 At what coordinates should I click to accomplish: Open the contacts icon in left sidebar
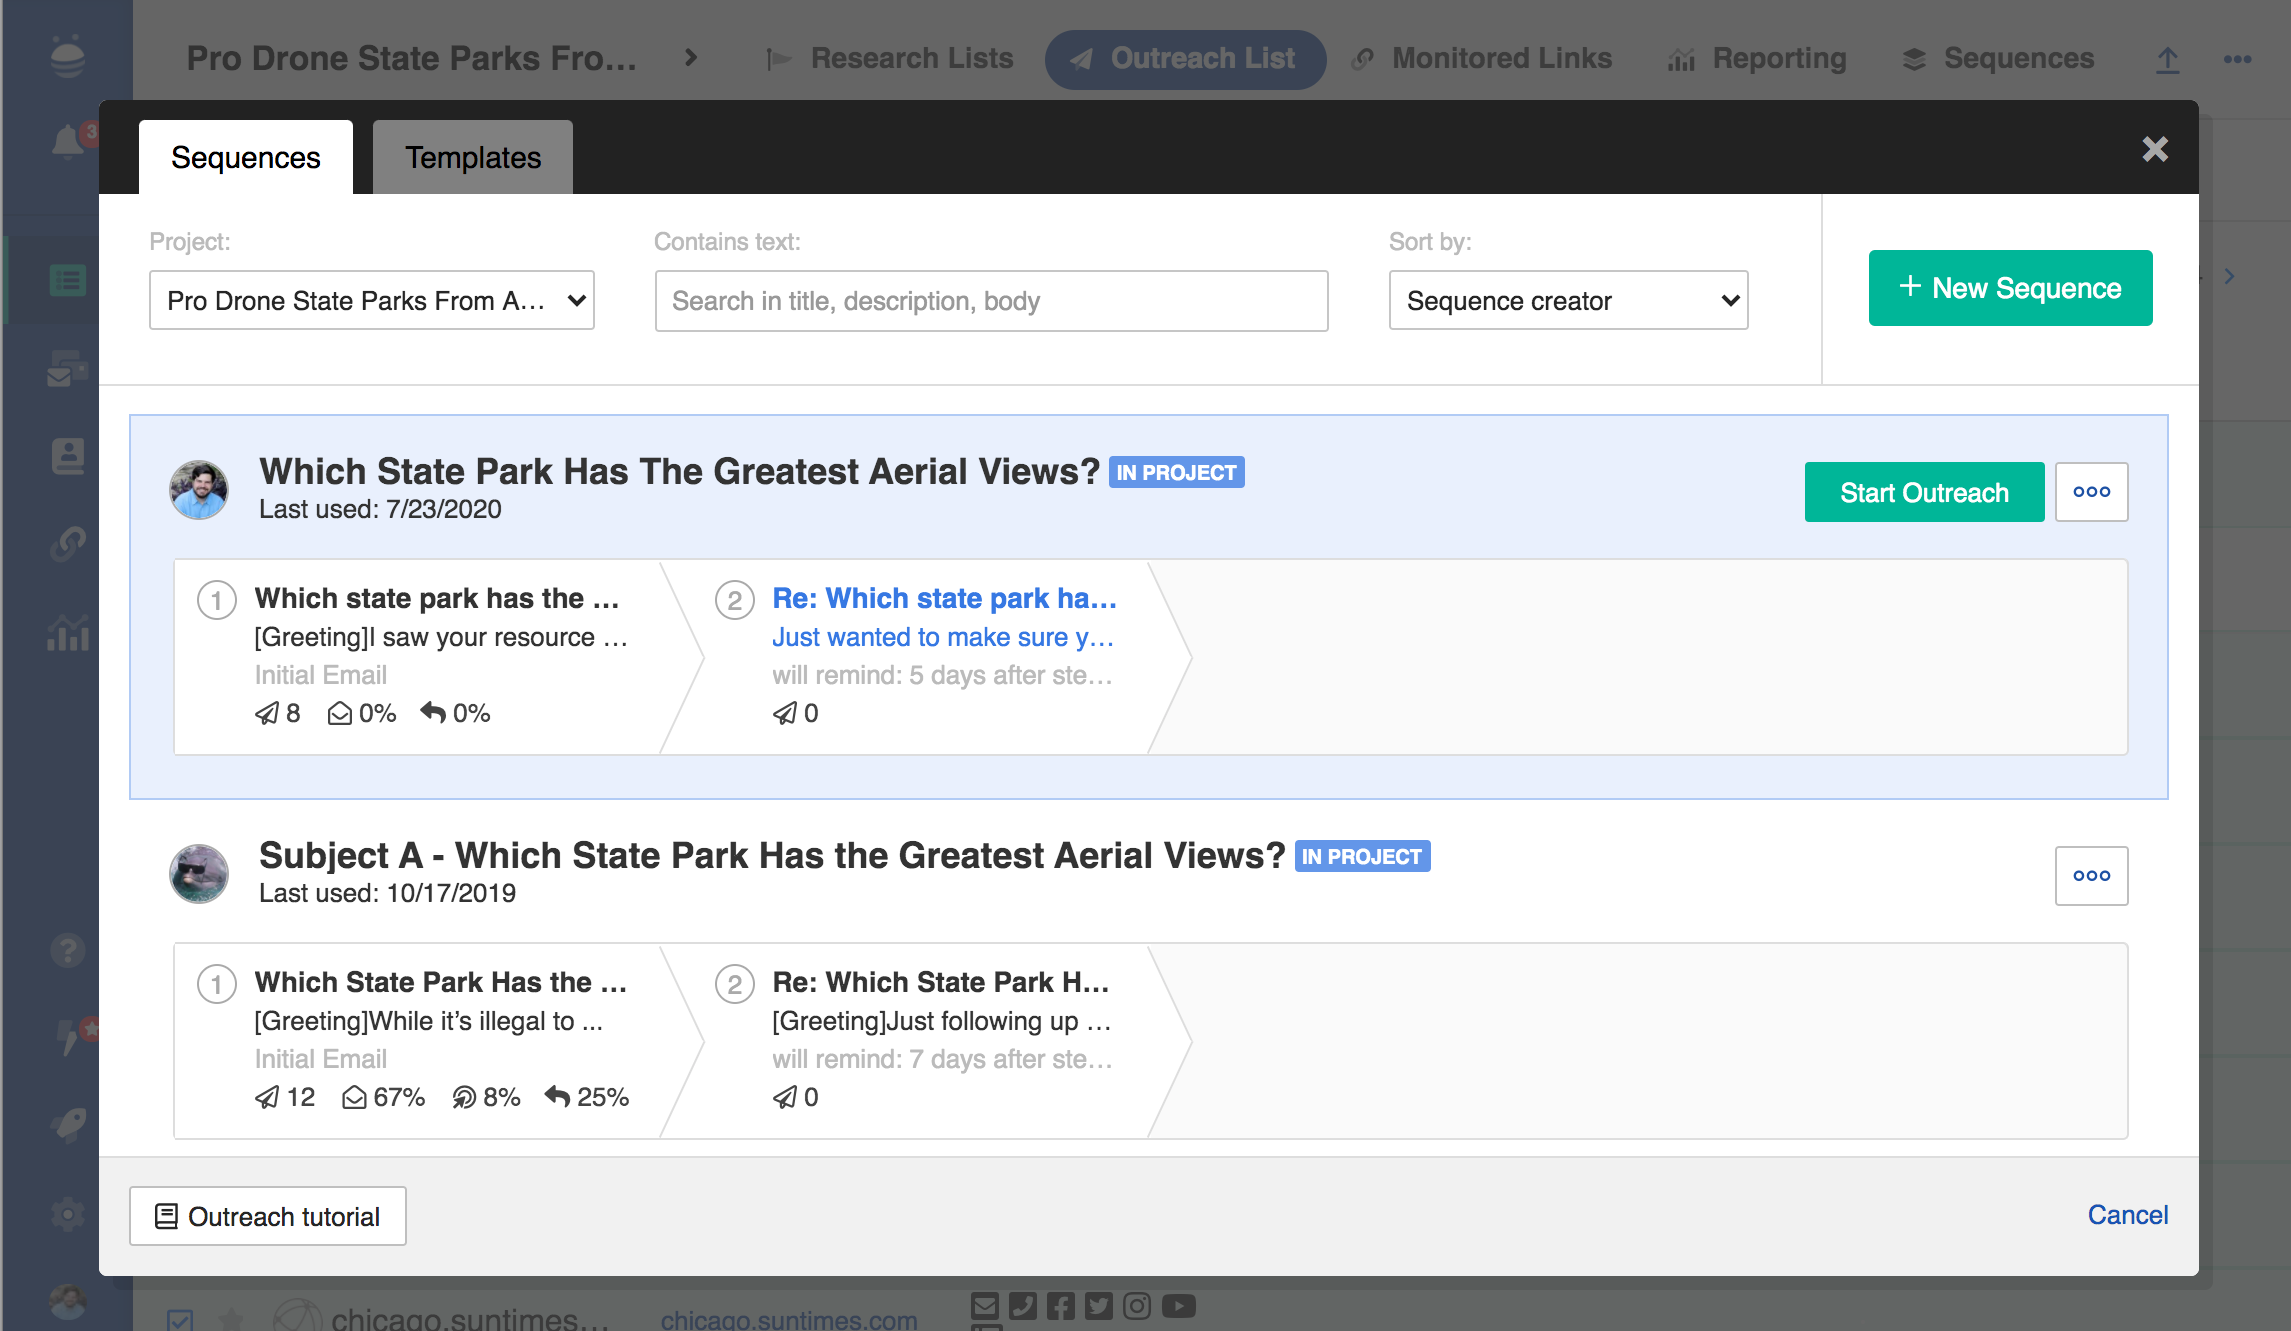(x=68, y=456)
